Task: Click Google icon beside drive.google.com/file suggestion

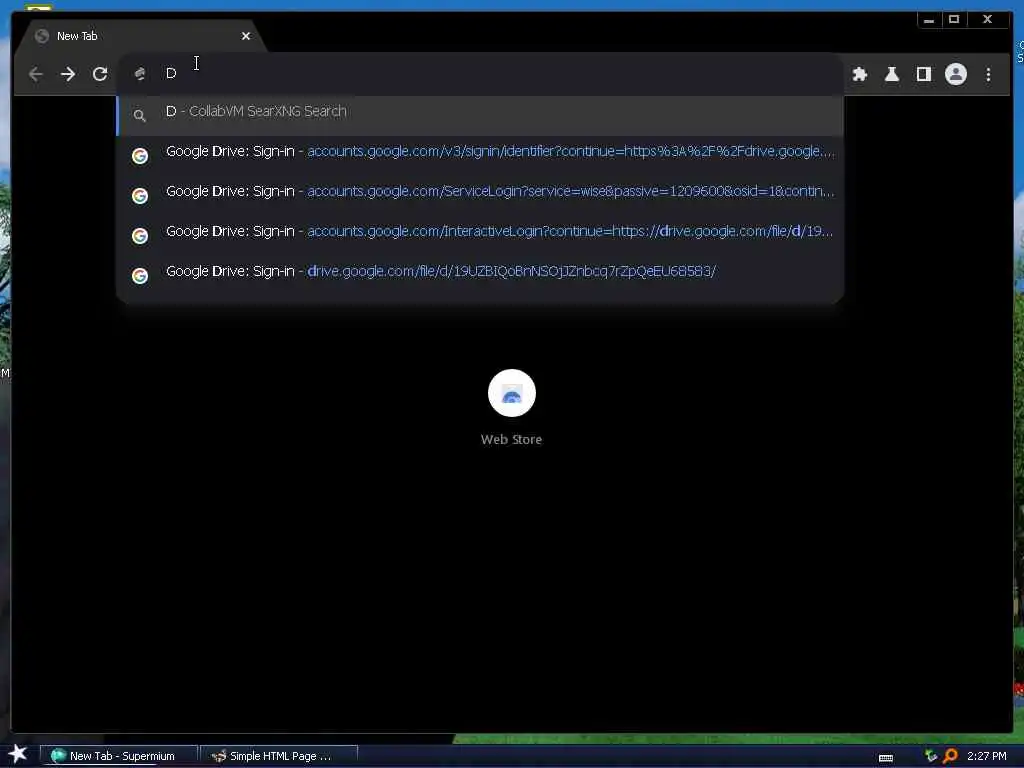Action: (140, 275)
